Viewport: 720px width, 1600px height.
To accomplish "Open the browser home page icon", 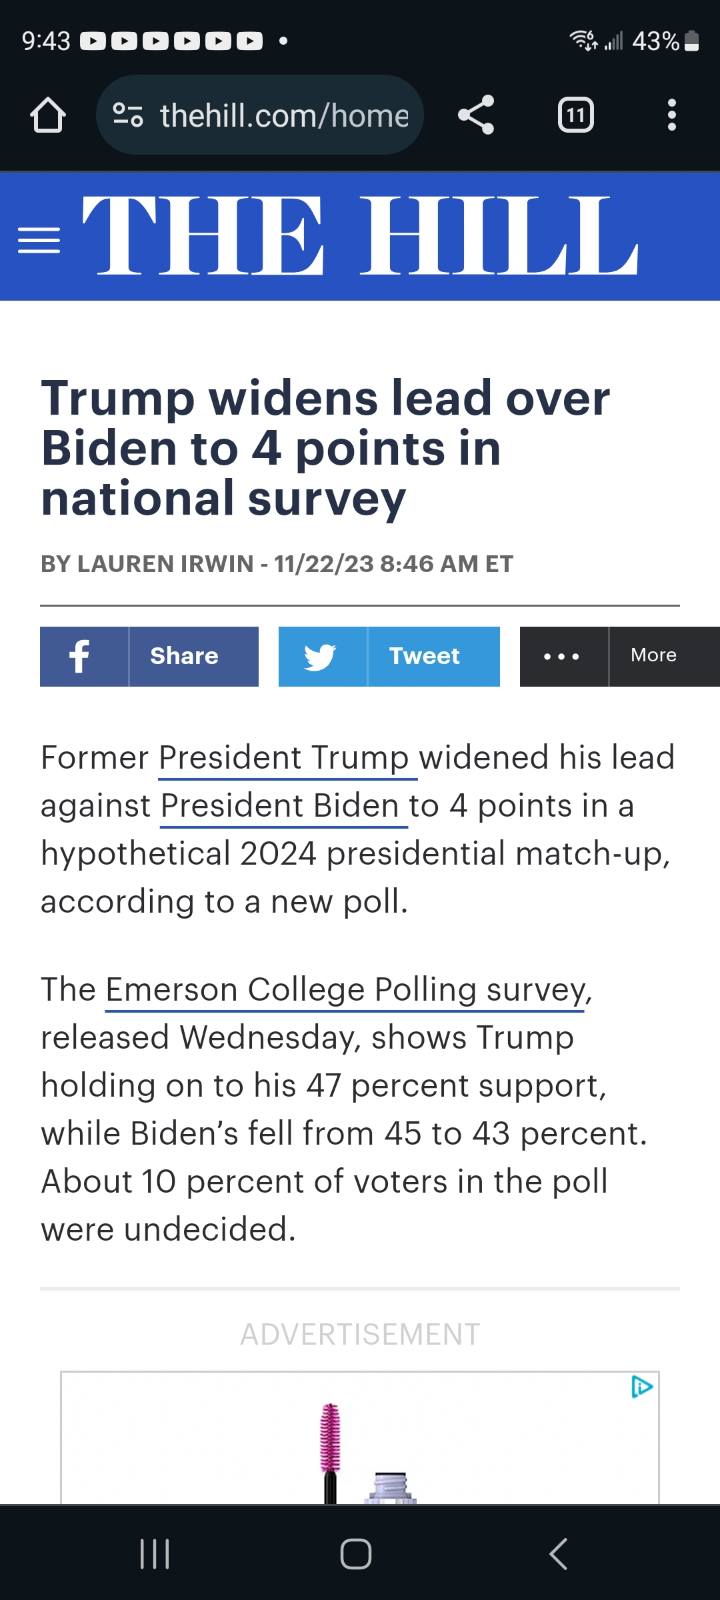I will tap(48, 116).
